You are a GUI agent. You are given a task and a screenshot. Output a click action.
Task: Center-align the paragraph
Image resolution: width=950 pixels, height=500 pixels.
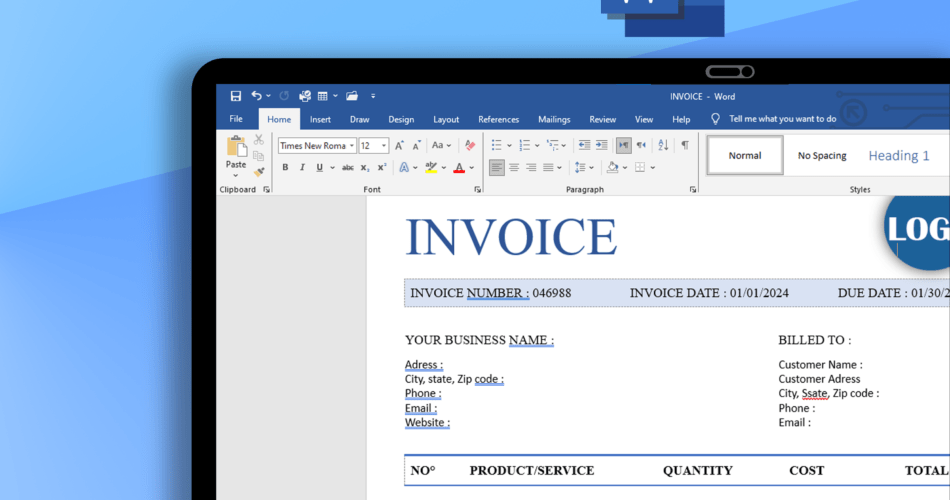coord(514,167)
